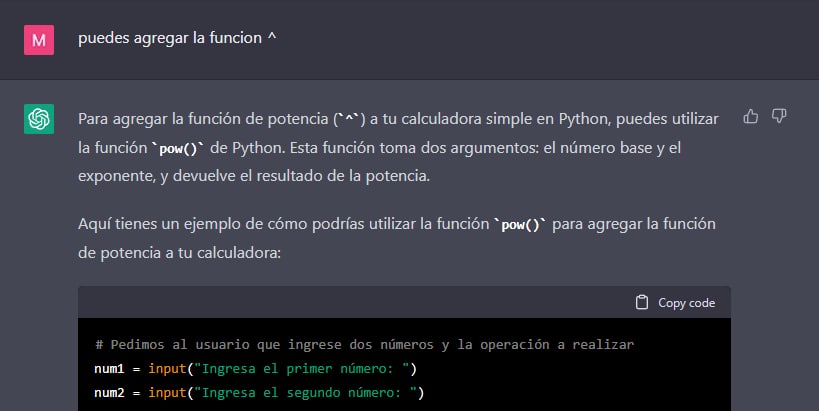Screen dimensions: 819x411
Task: Click the input keyword on the num1 line
Action: 167,369
